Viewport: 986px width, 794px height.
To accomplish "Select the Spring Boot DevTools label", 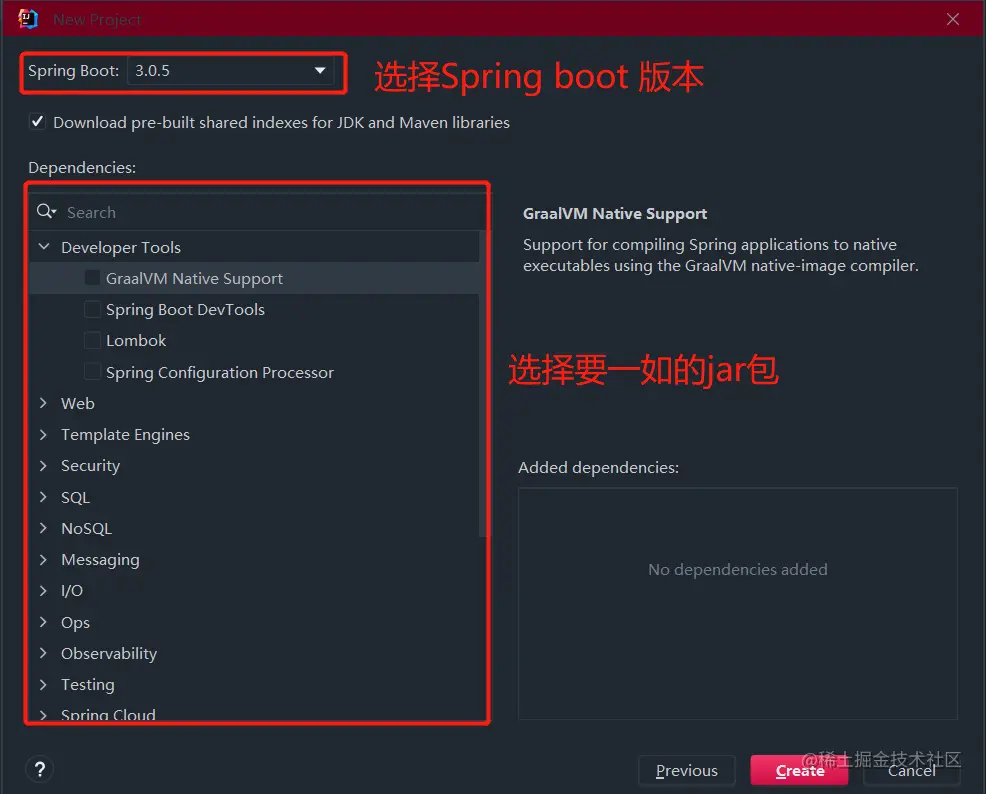I will [x=186, y=309].
